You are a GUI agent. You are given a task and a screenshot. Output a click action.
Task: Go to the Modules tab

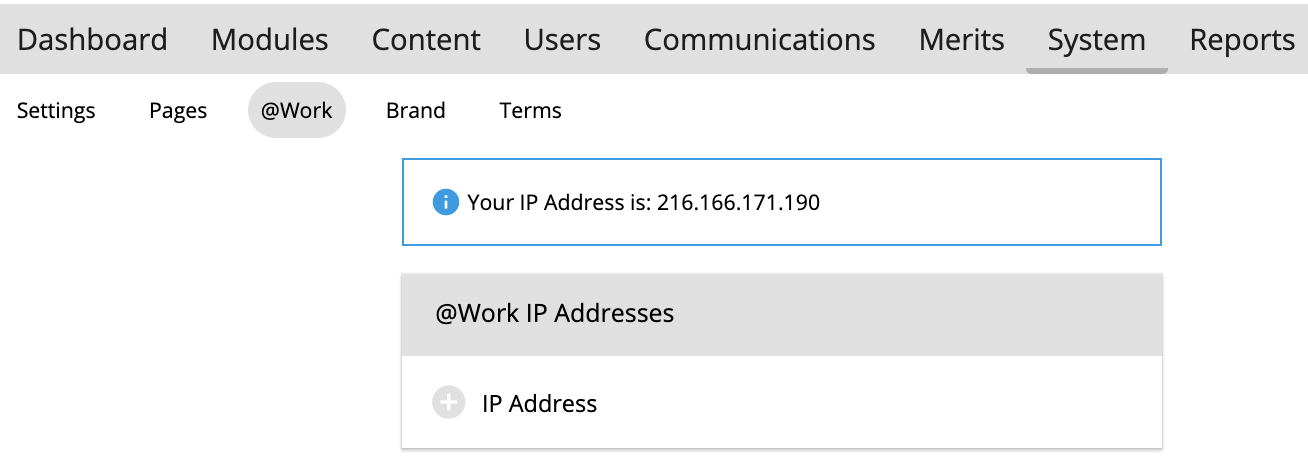tap(270, 40)
